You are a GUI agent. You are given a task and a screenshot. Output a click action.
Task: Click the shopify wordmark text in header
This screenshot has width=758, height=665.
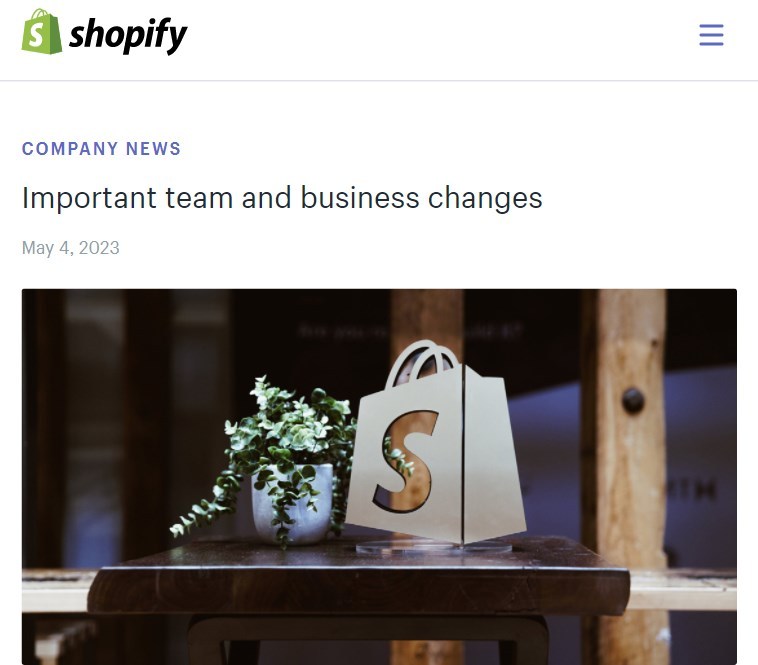pyautogui.click(x=128, y=35)
